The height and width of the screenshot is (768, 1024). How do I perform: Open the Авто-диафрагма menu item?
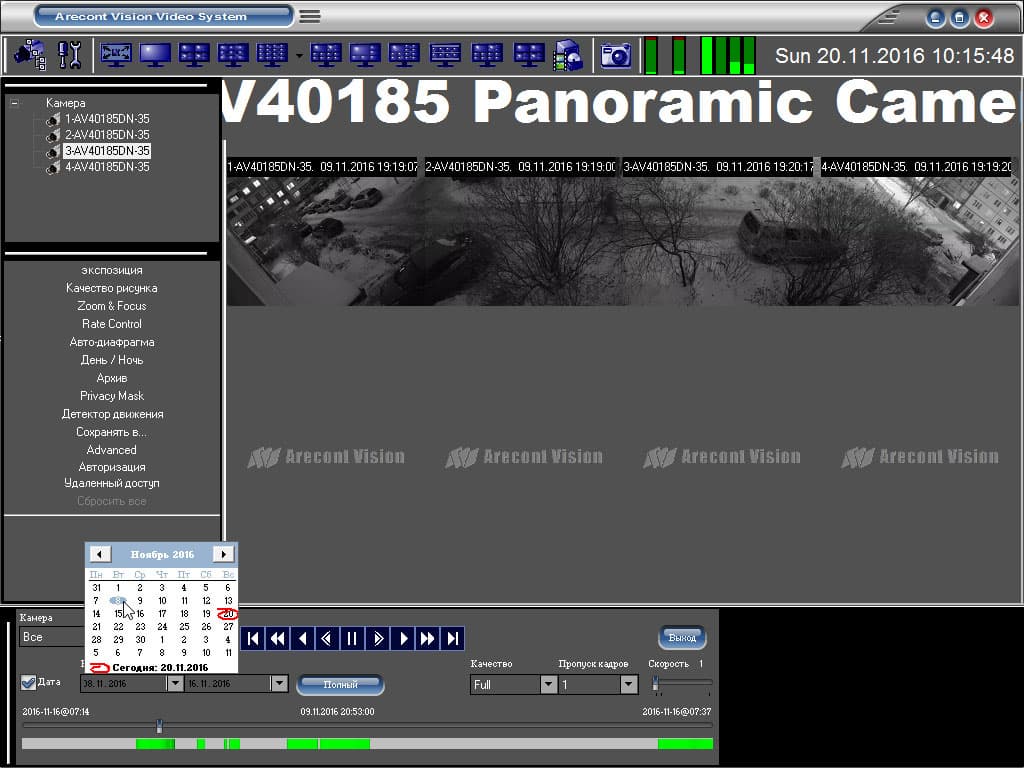(112, 342)
